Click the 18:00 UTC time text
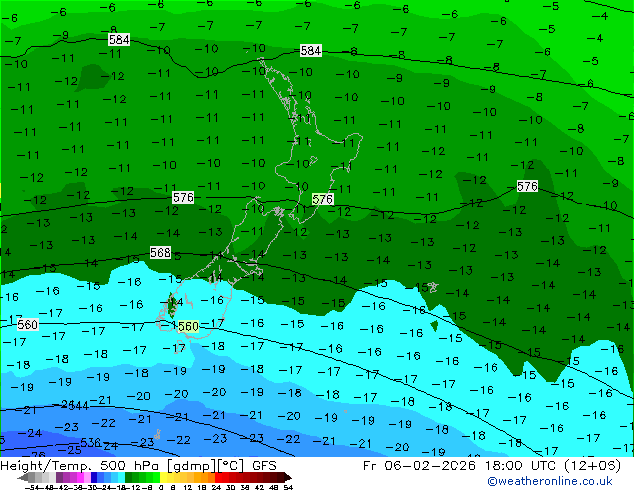The width and height of the screenshot is (634, 490). (x=519, y=466)
